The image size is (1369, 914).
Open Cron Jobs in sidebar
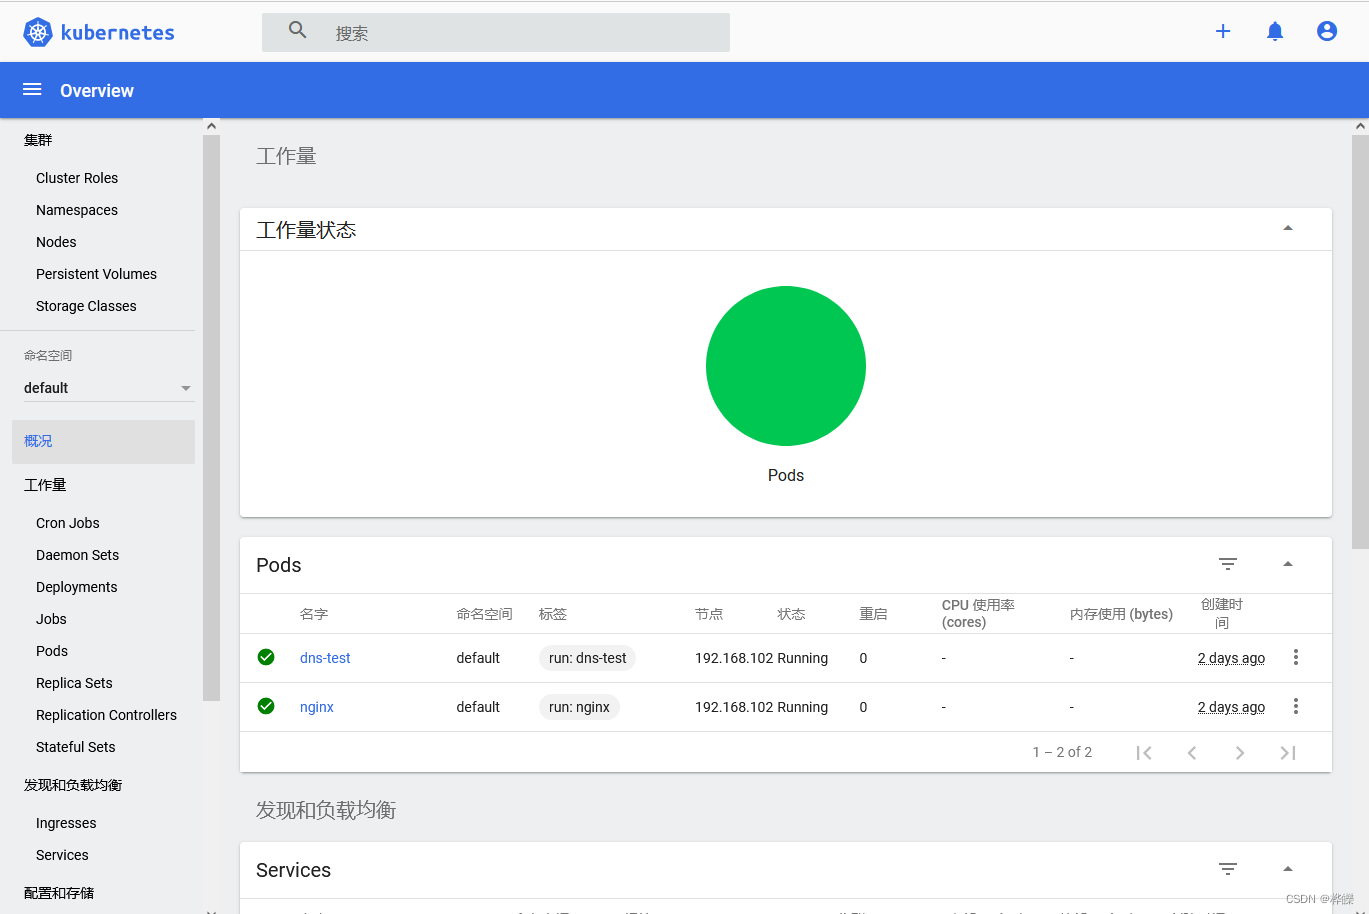[x=68, y=523]
